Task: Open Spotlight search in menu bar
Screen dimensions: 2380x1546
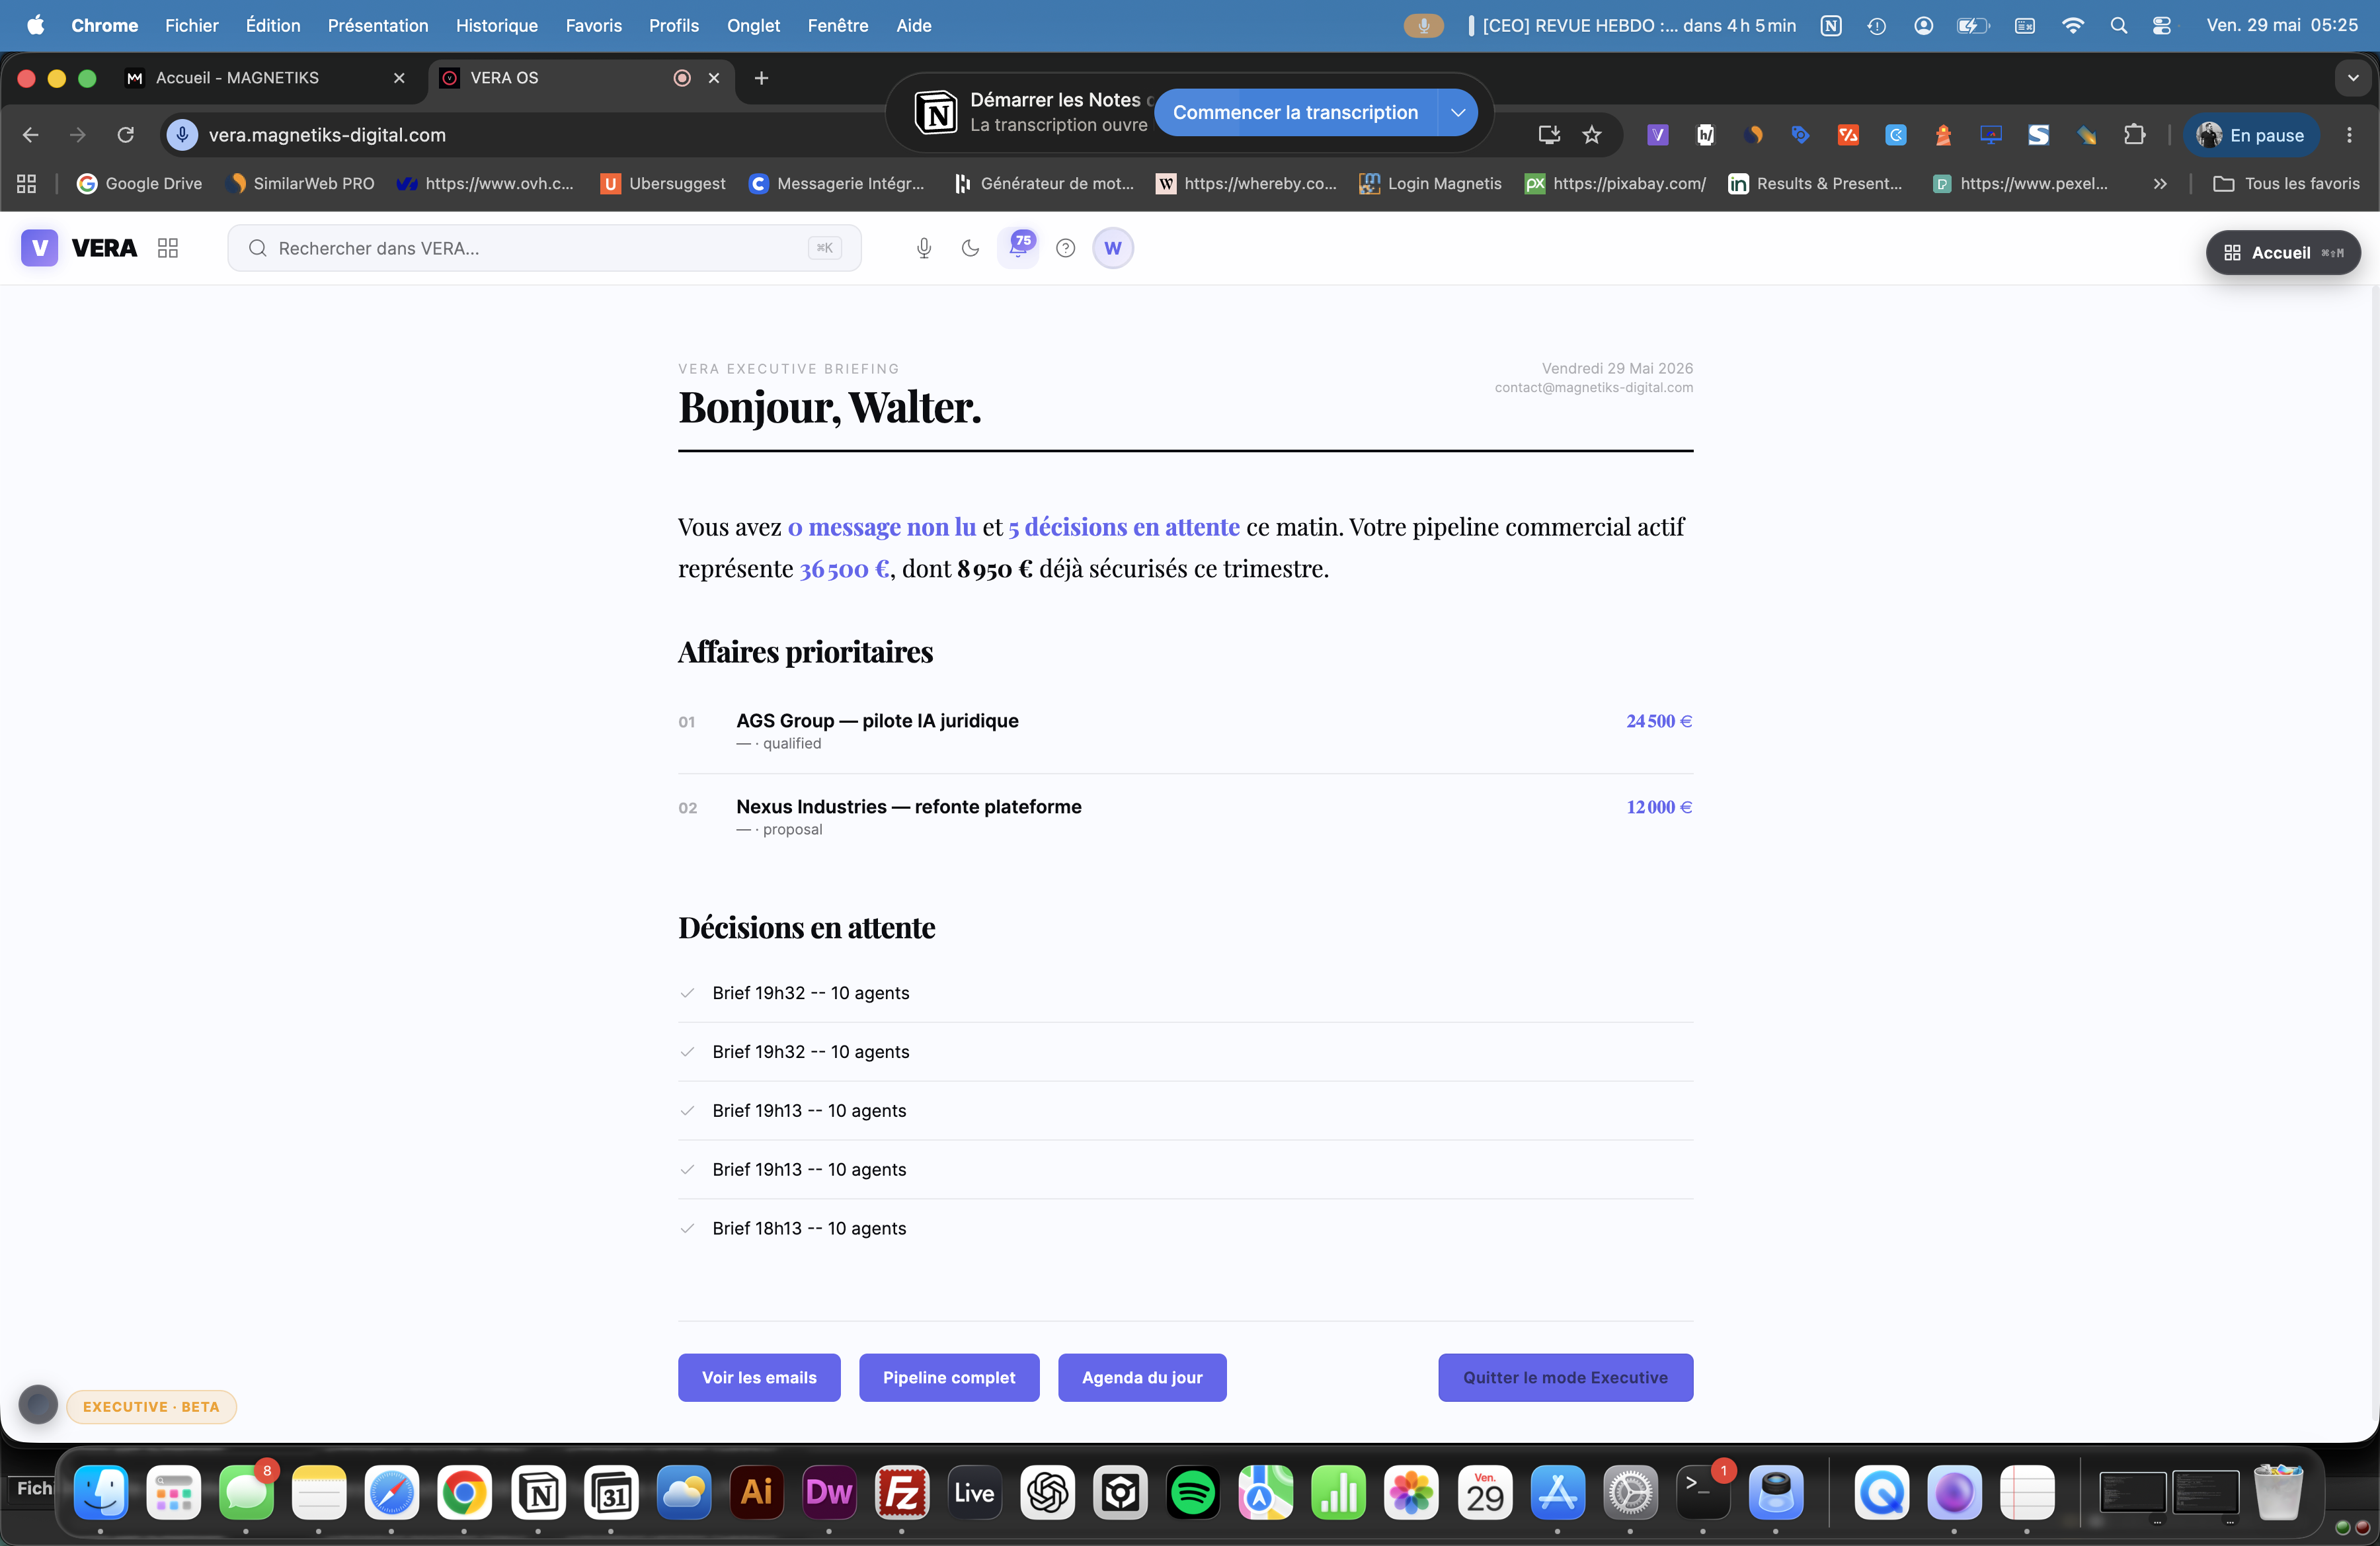Action: (x=2118, y=26)
